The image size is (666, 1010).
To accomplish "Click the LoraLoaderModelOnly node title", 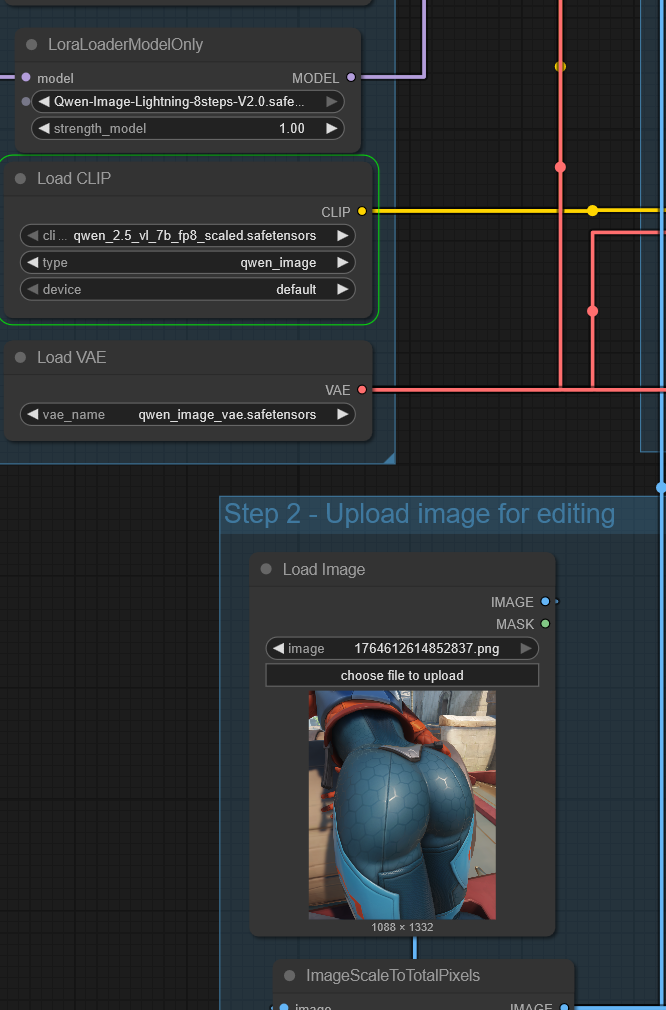I will coord(126,44).
